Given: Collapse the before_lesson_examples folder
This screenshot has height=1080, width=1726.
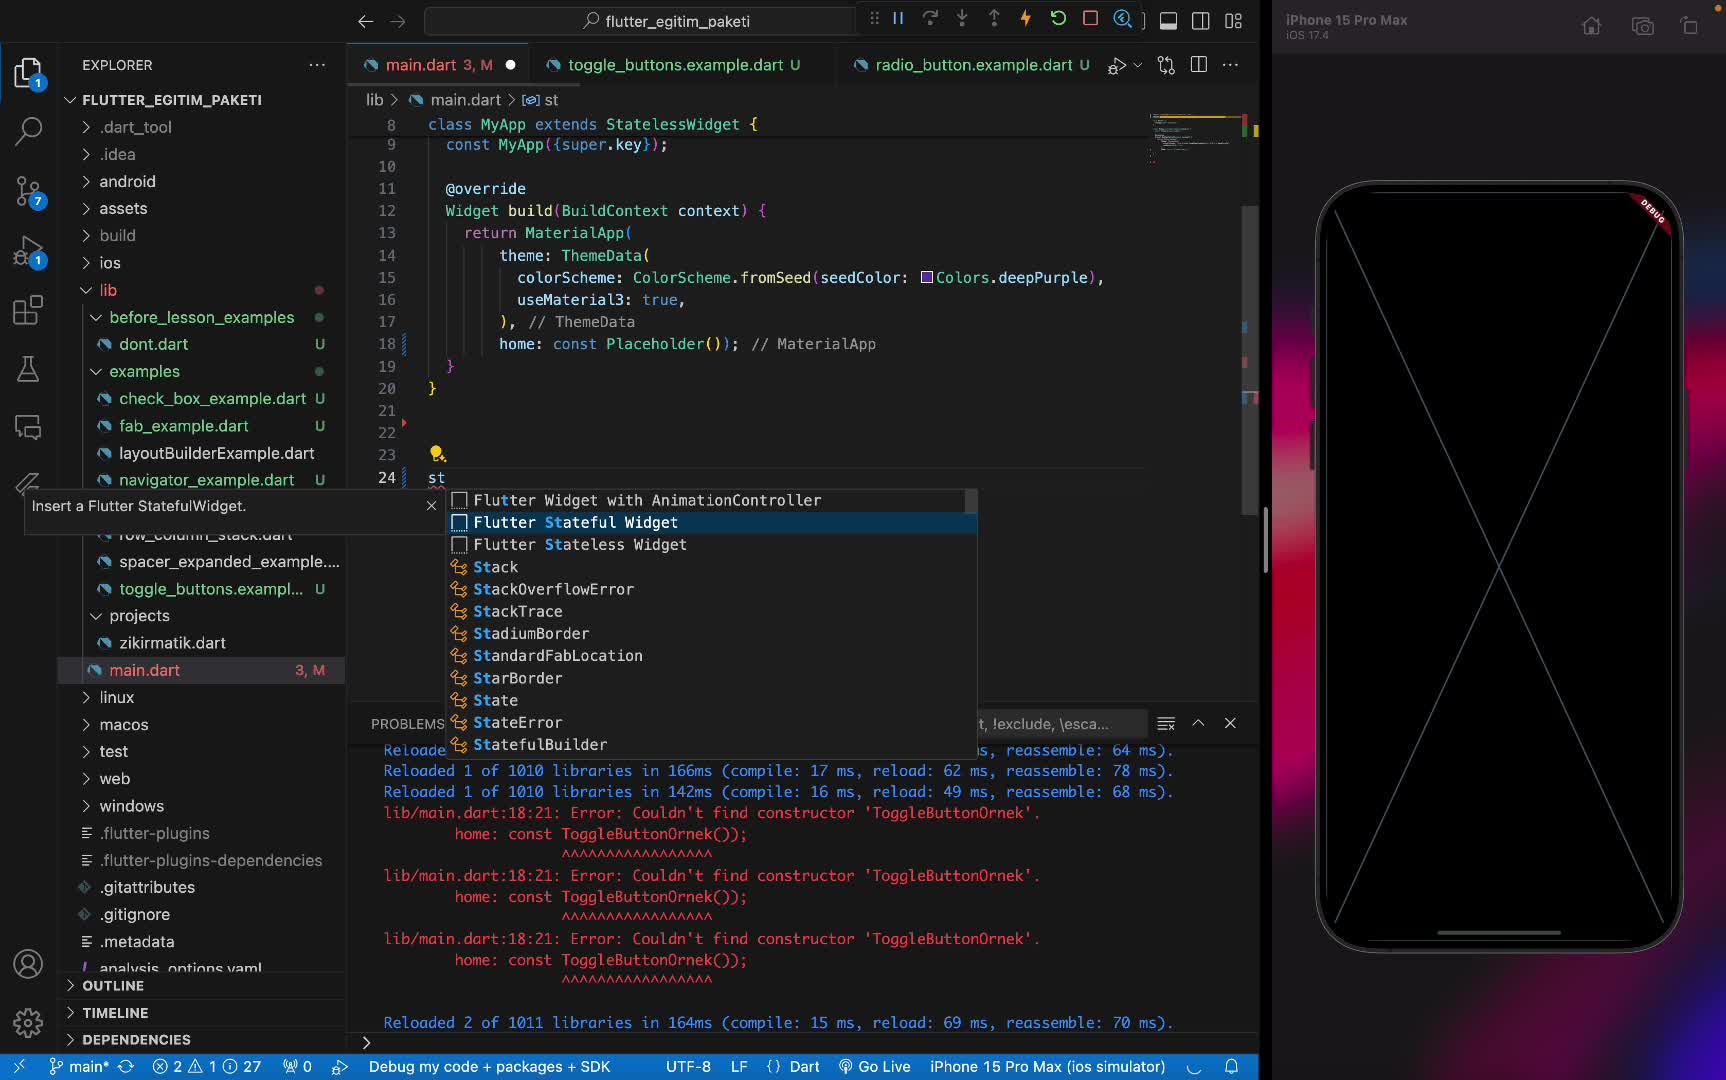Looking at the screenshot, I should [201, 317].
